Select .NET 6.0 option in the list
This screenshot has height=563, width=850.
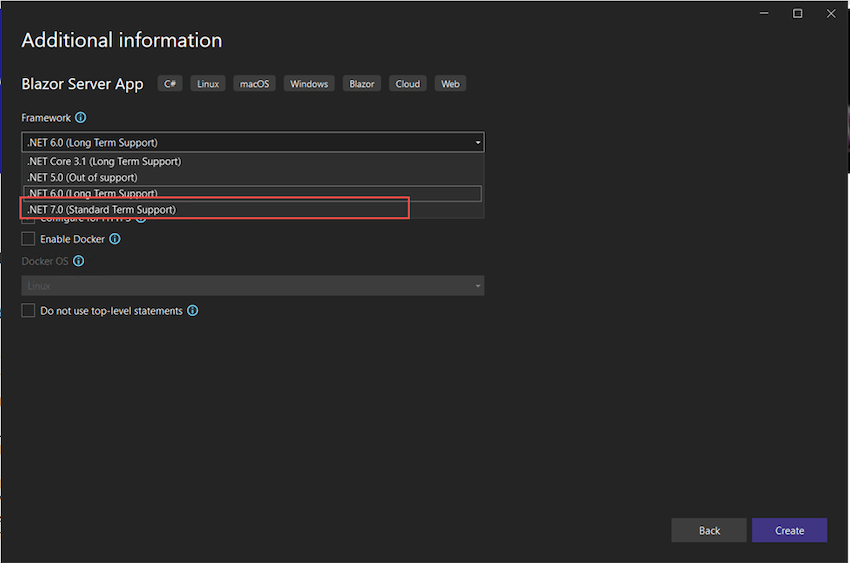click(x=93, y=193)
